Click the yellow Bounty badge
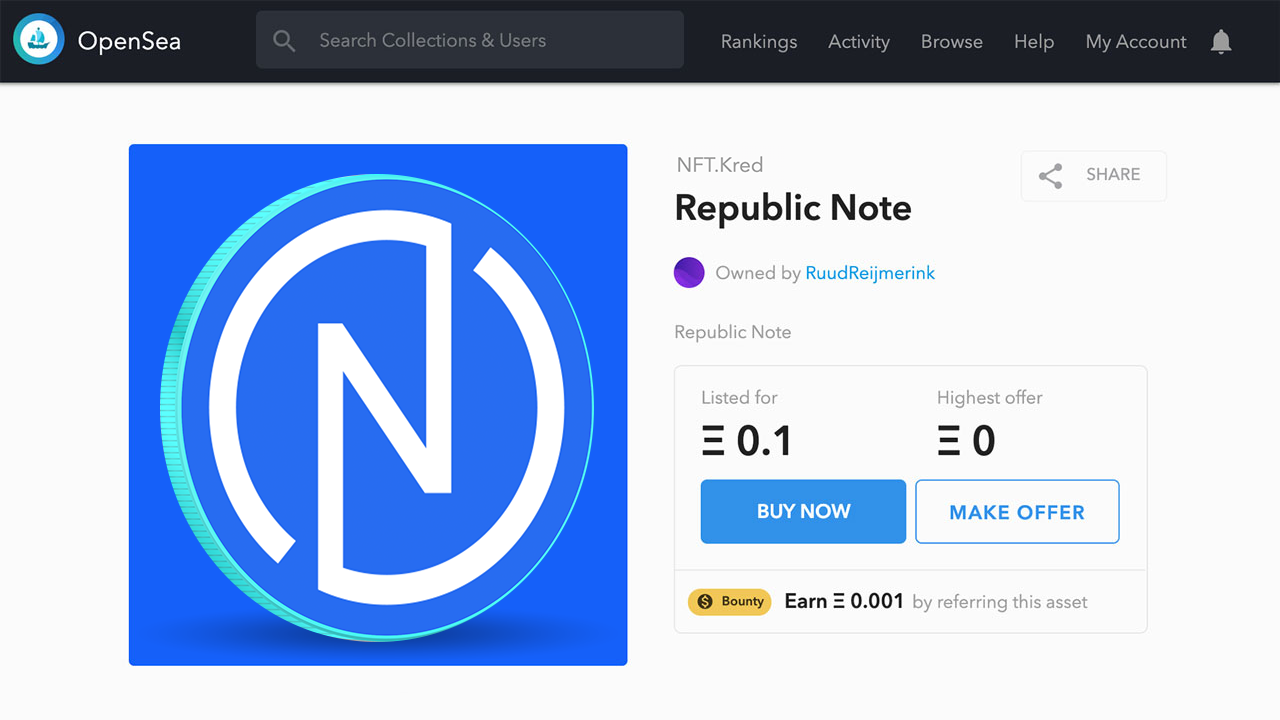This screenshot has width=1280, height=720. coord(729,601)
